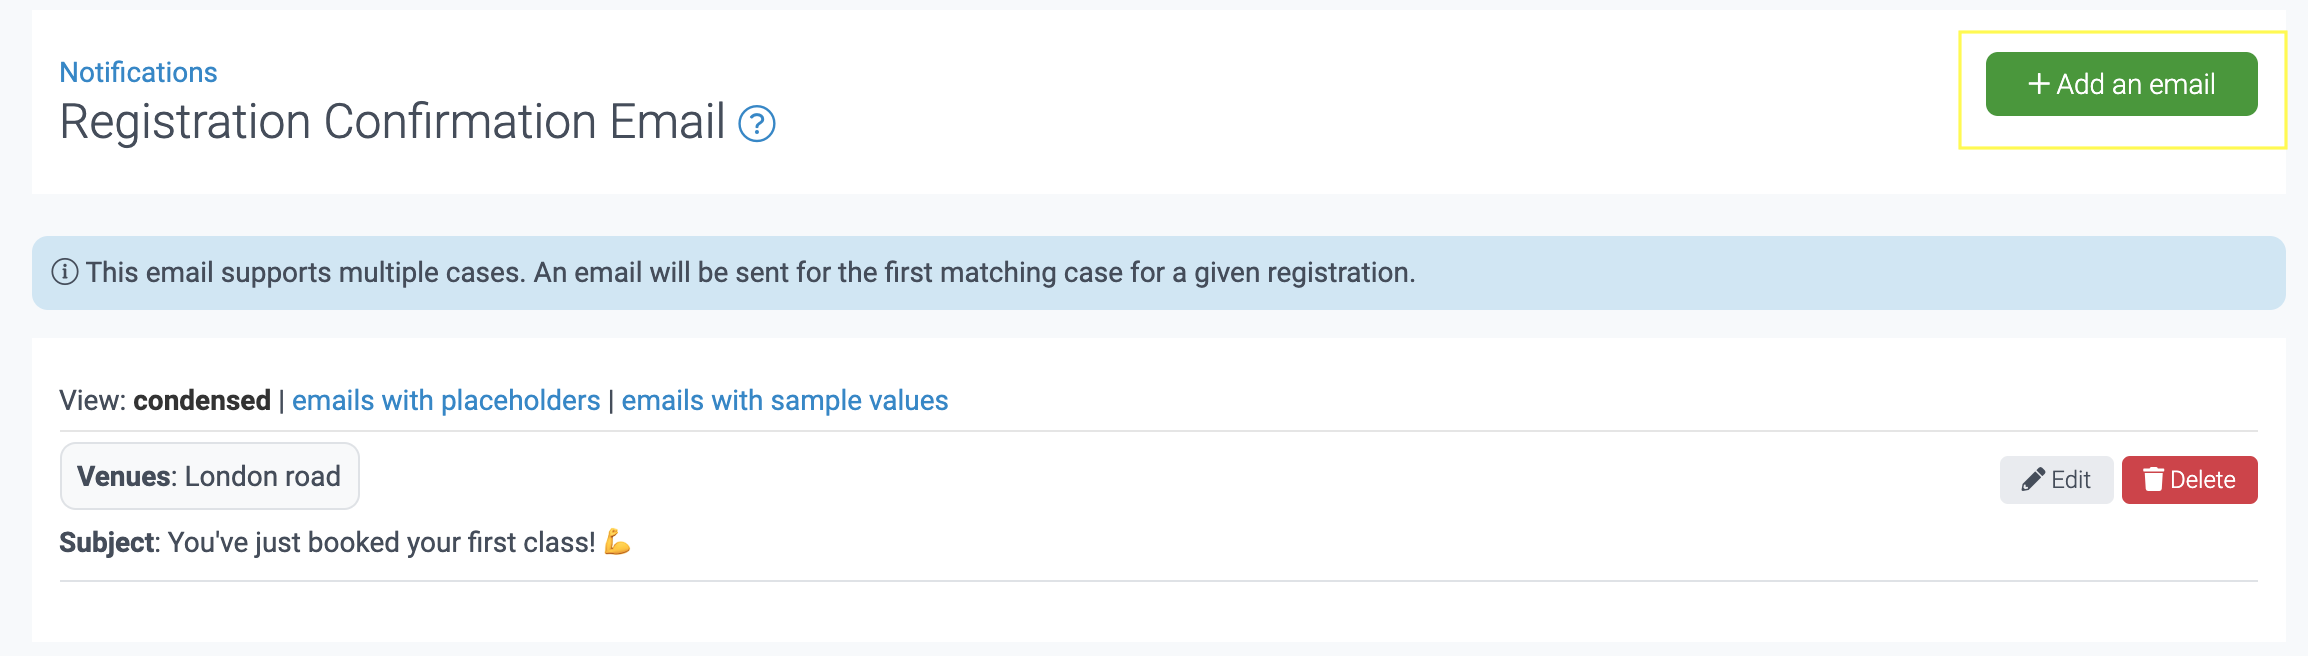The image size is (2308, 656).
Task: Click the multiple cases info banner text
Action: (750, 272)
